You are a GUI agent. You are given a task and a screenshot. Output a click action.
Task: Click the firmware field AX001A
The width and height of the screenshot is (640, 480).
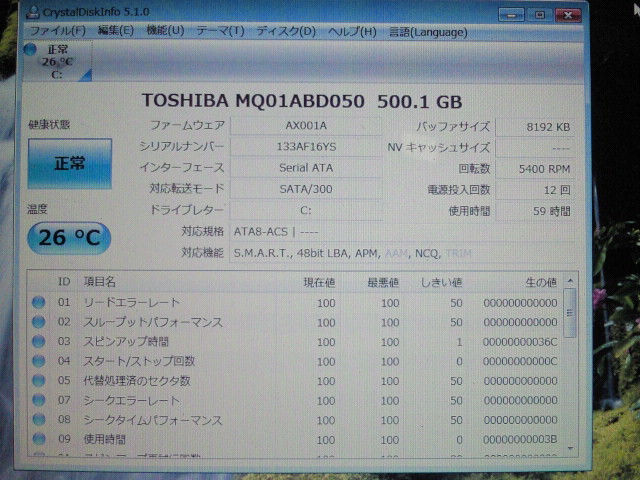(x=306, y=126)
